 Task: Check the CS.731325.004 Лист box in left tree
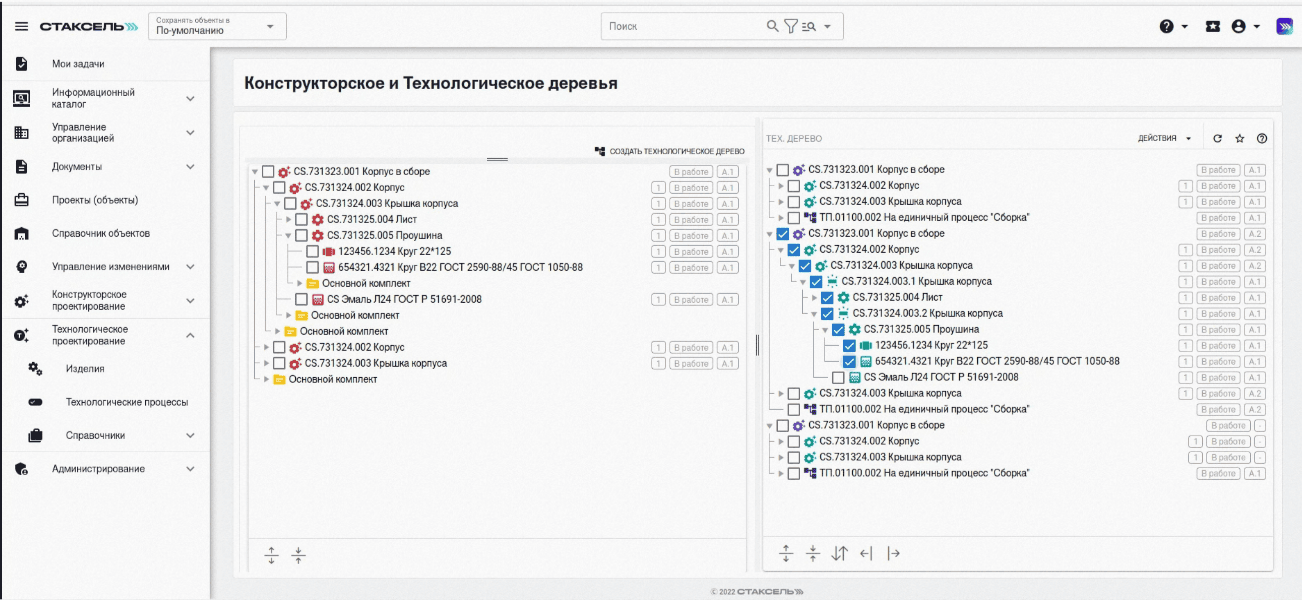(x=301, y=220)
